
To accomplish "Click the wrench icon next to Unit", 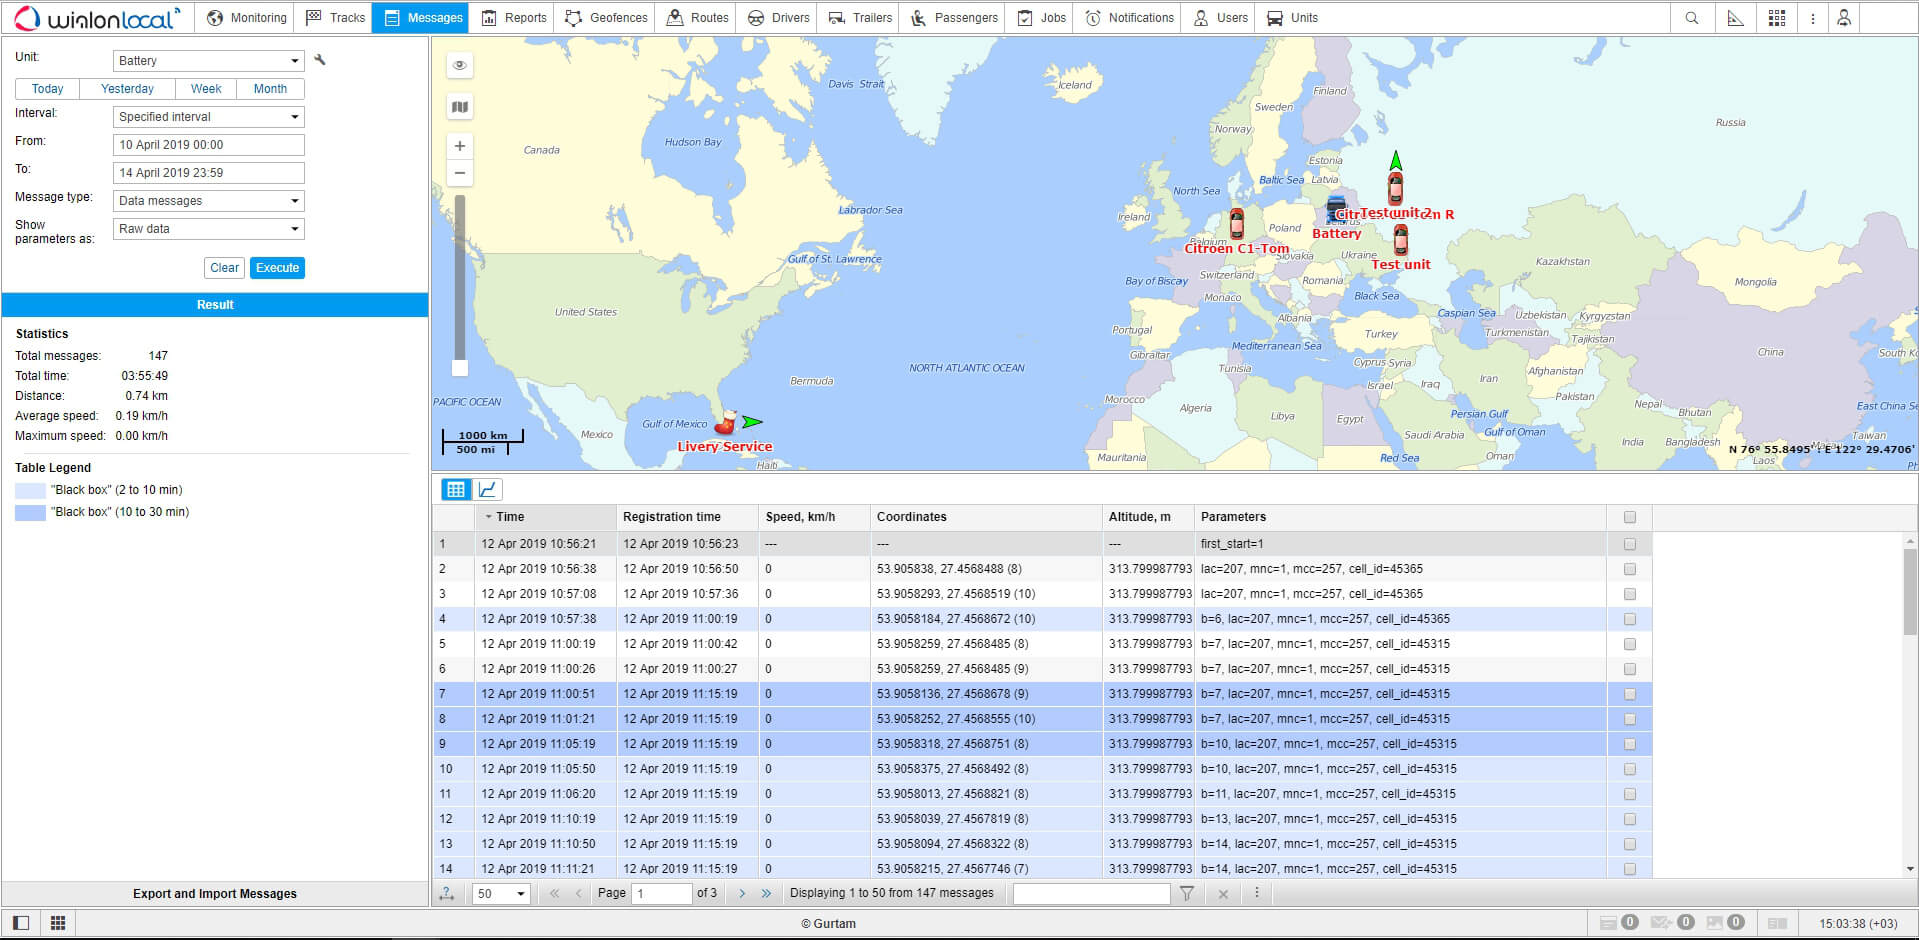I will click(320, 60).
